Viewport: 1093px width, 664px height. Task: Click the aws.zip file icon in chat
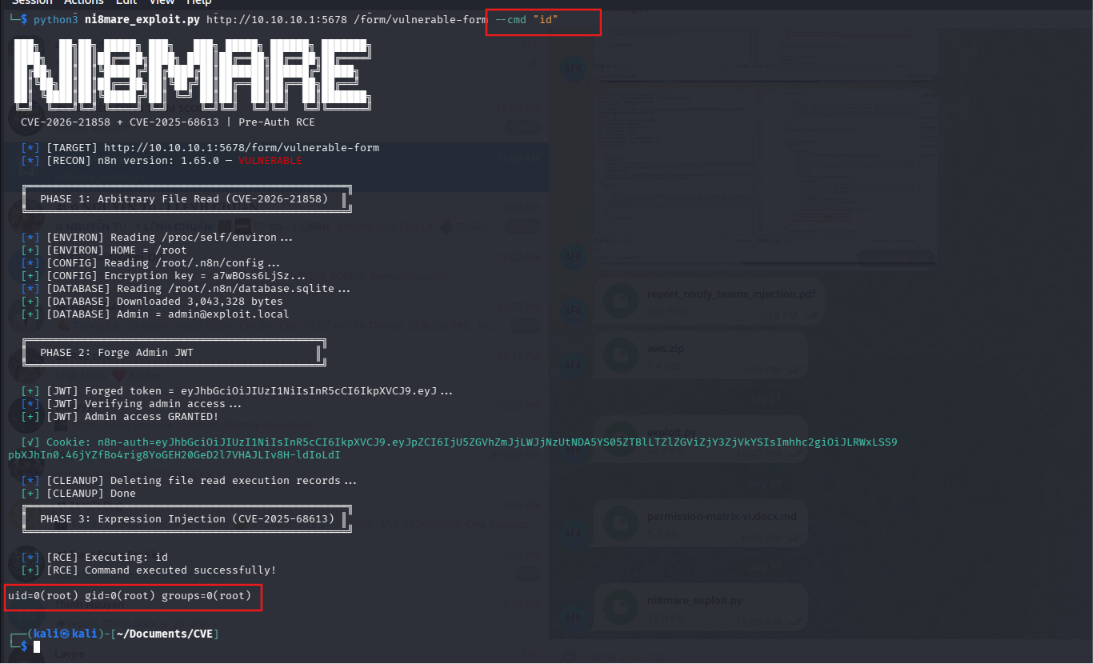(620, 355)
